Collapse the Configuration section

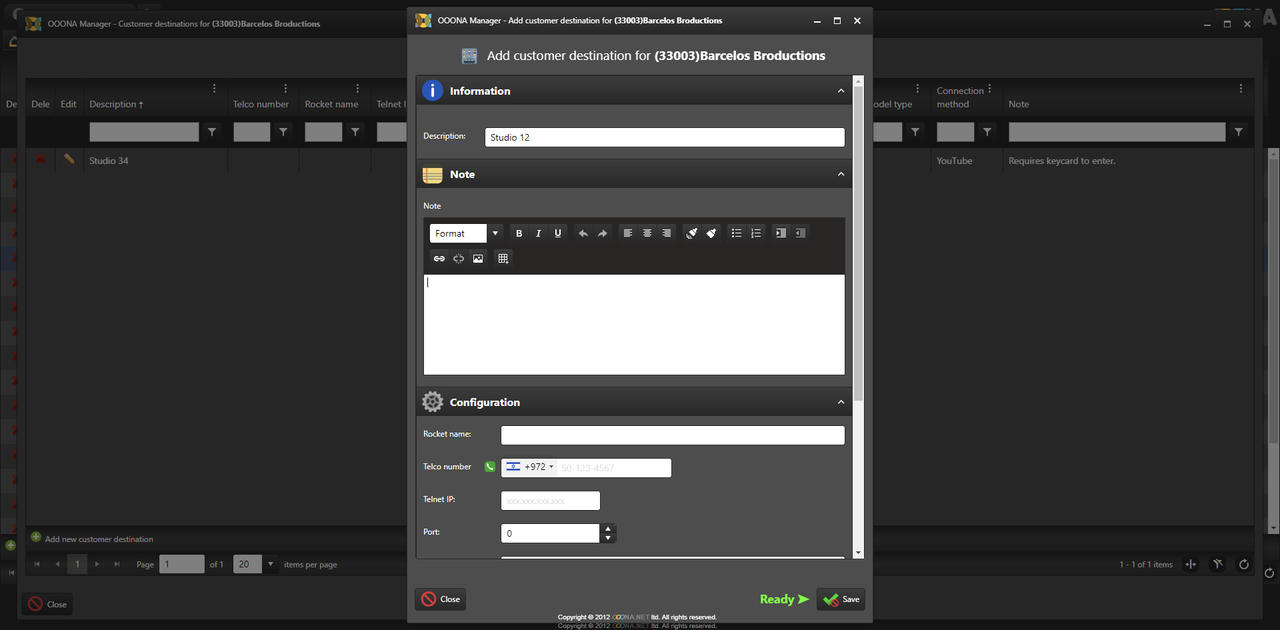[841, 402]
